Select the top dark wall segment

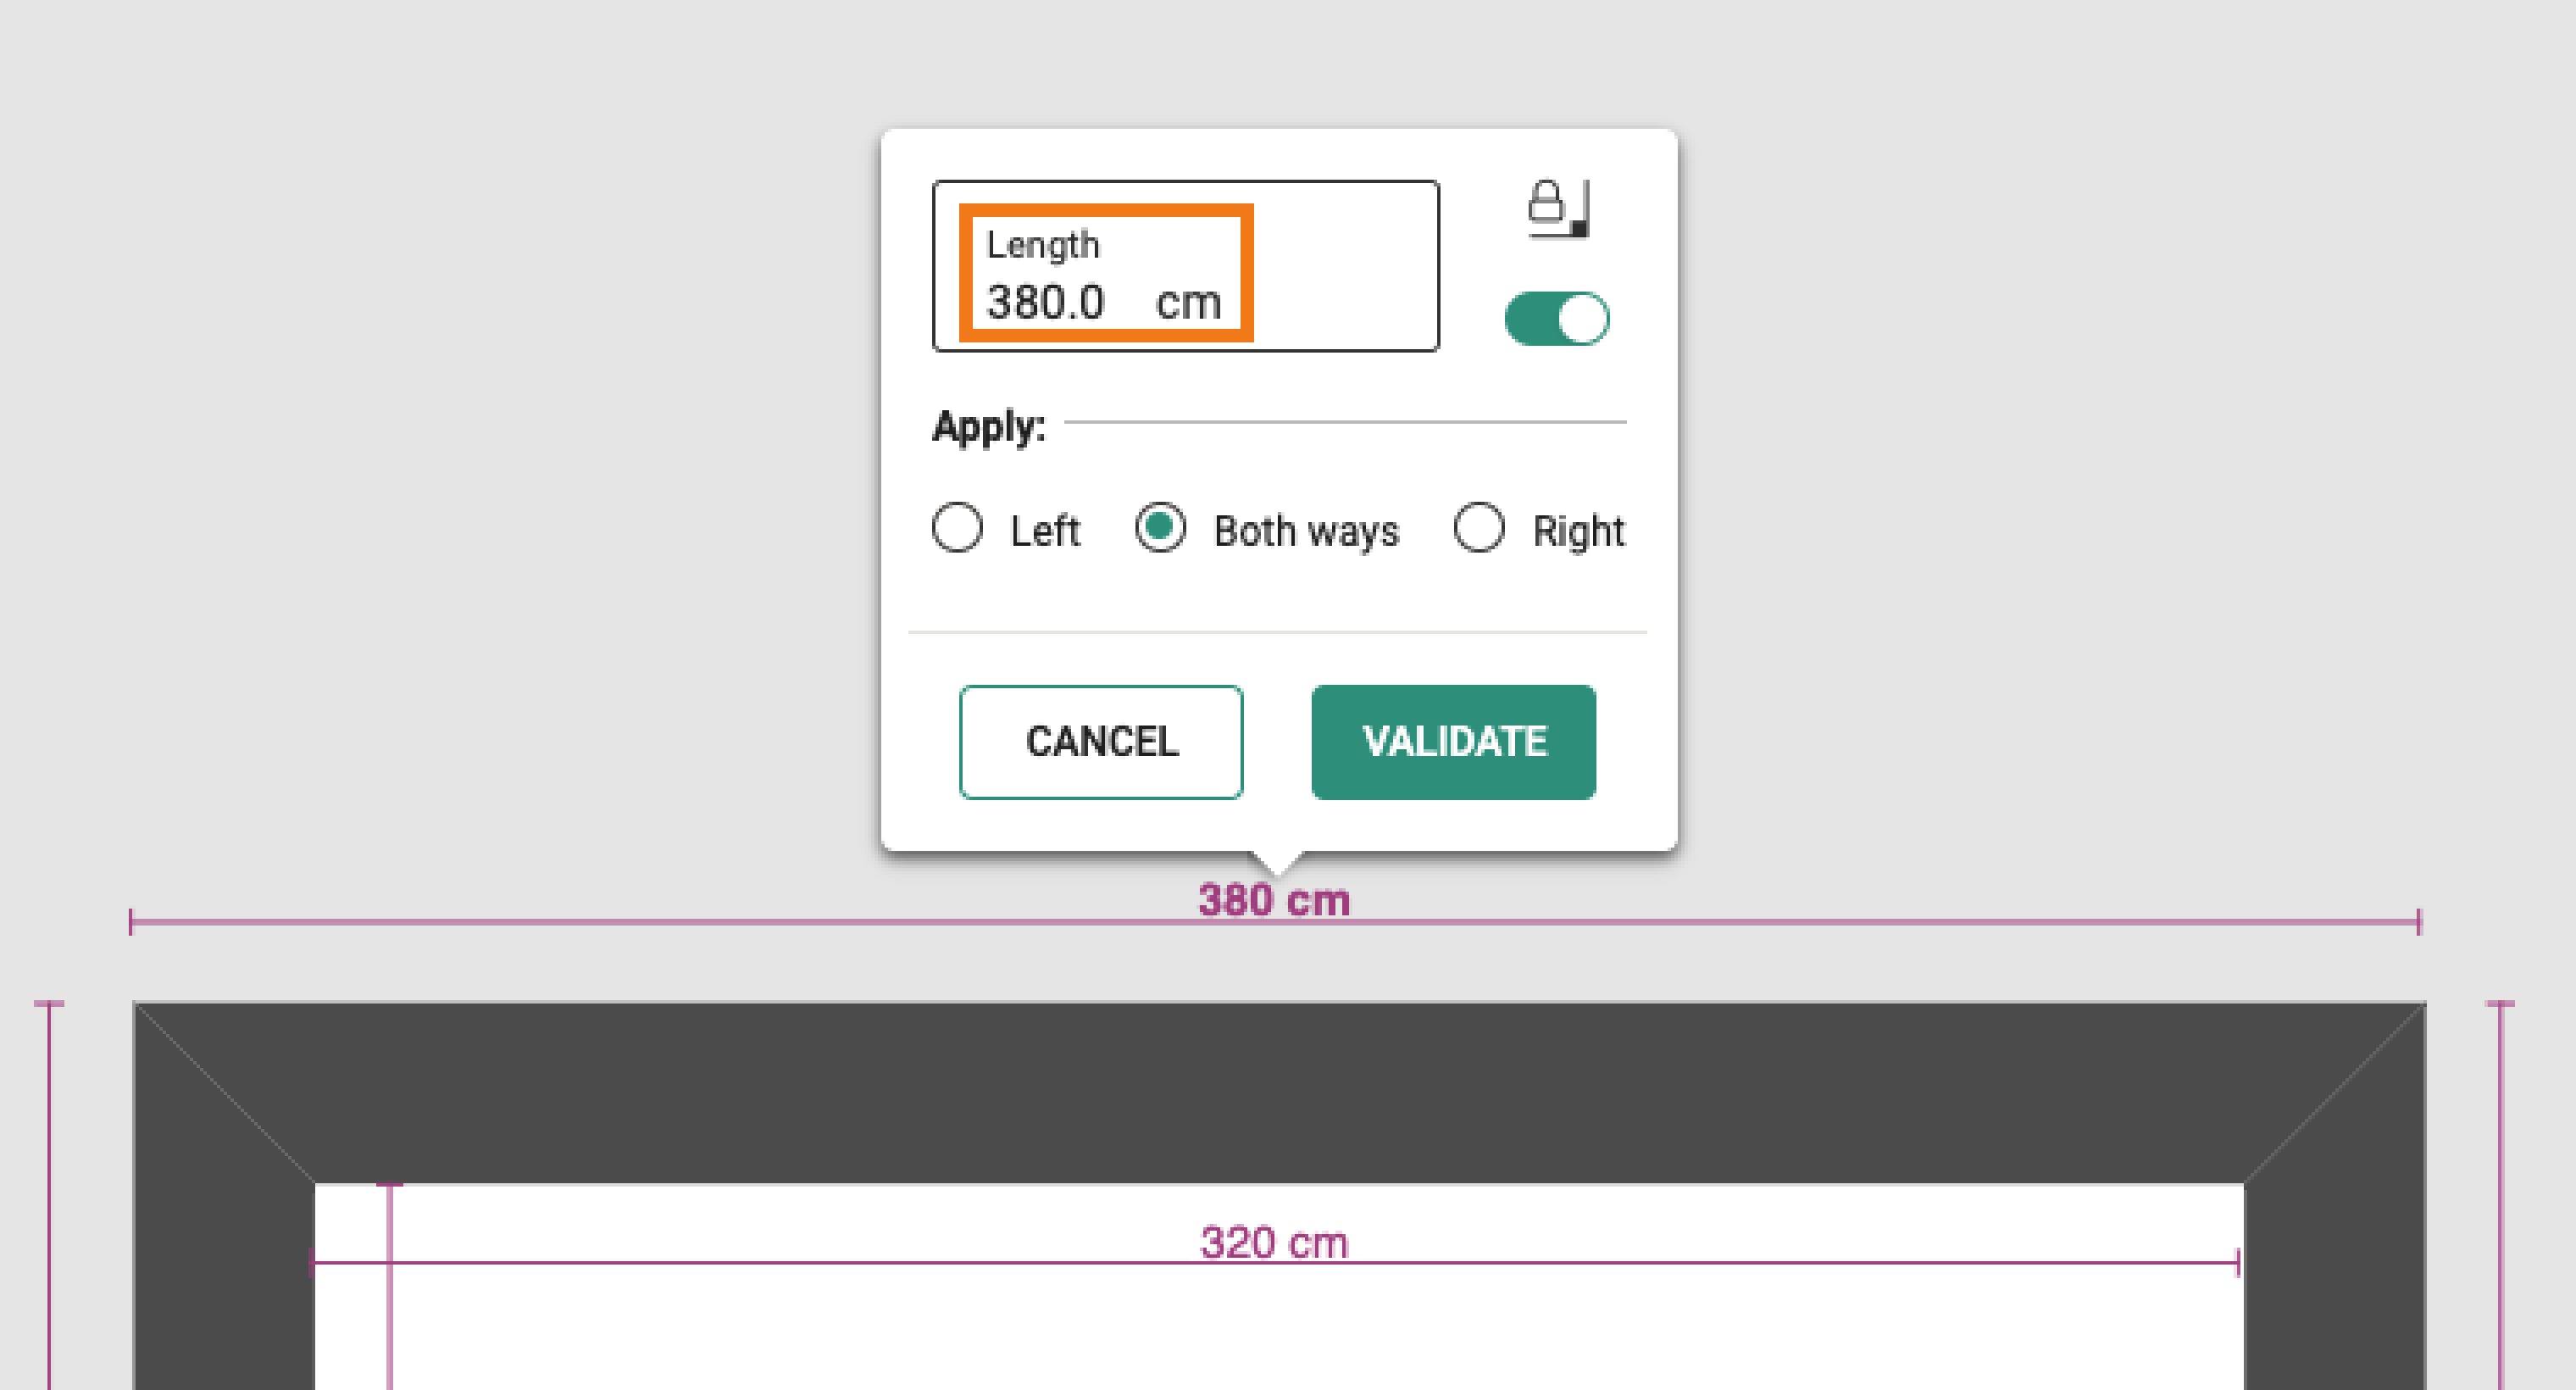tap(1279, 1092)
